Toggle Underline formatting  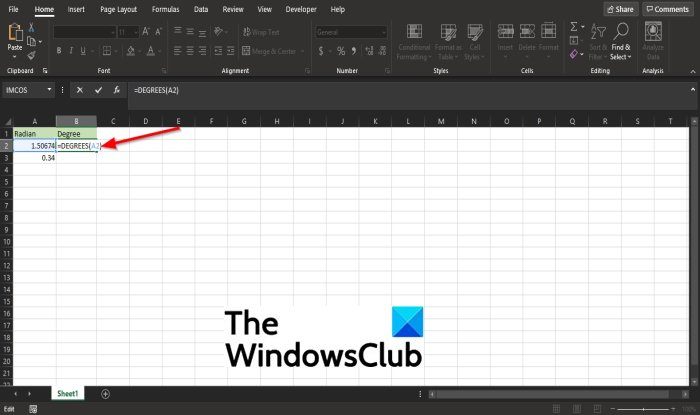[83, 51]
